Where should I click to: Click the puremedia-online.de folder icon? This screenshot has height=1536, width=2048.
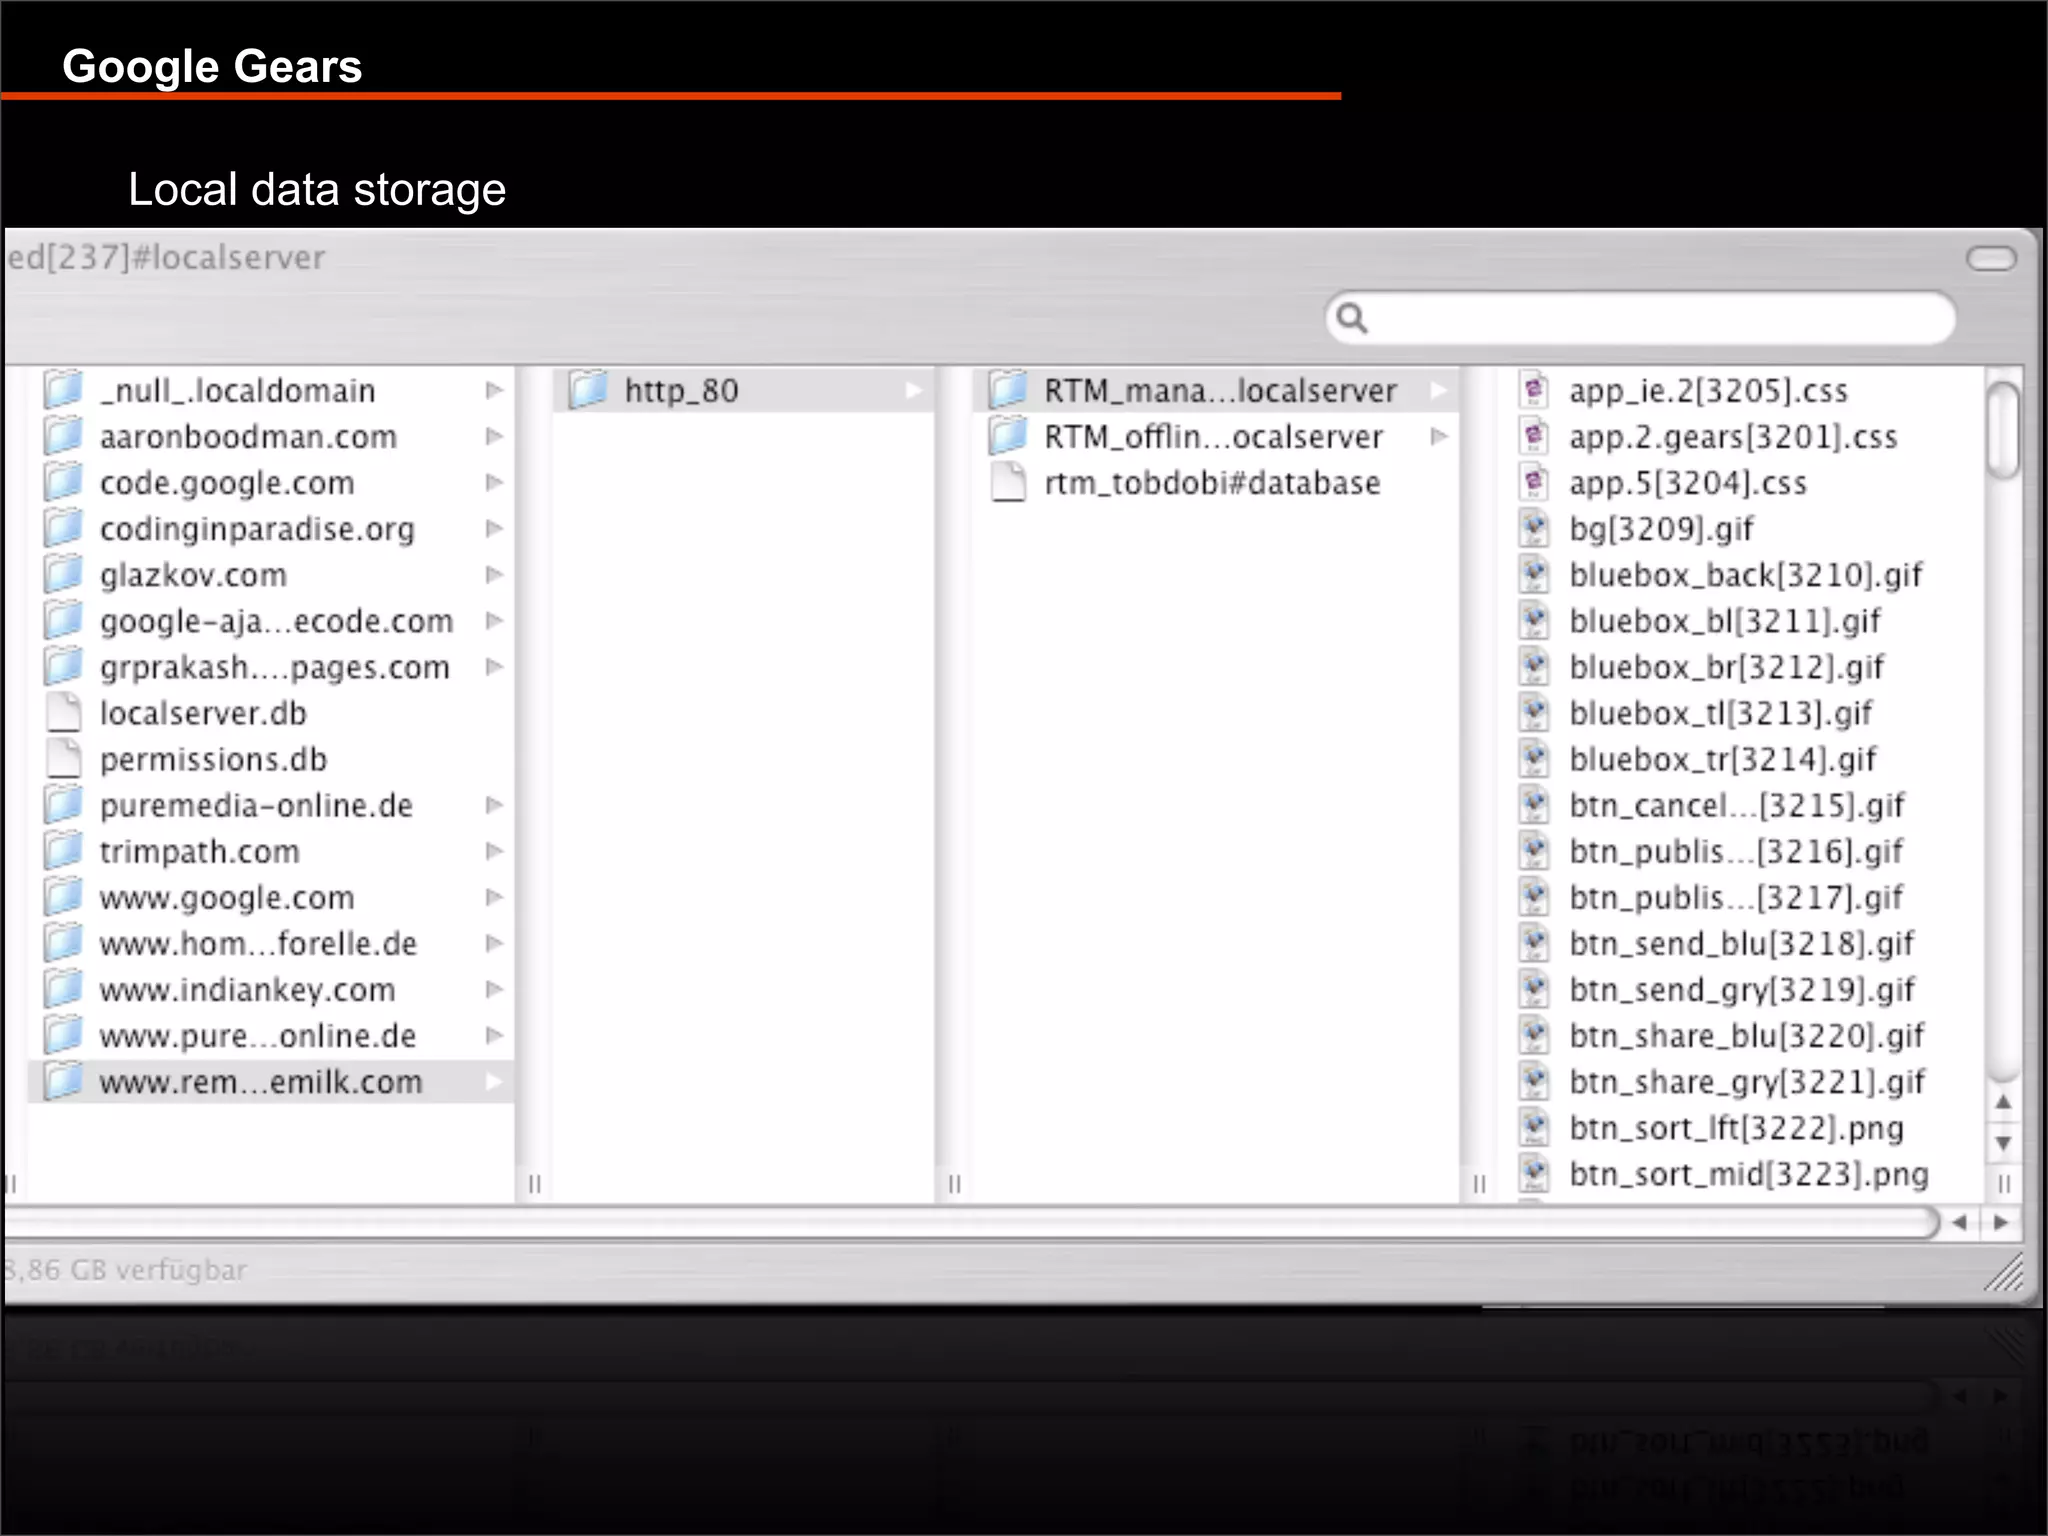point(64,805)
